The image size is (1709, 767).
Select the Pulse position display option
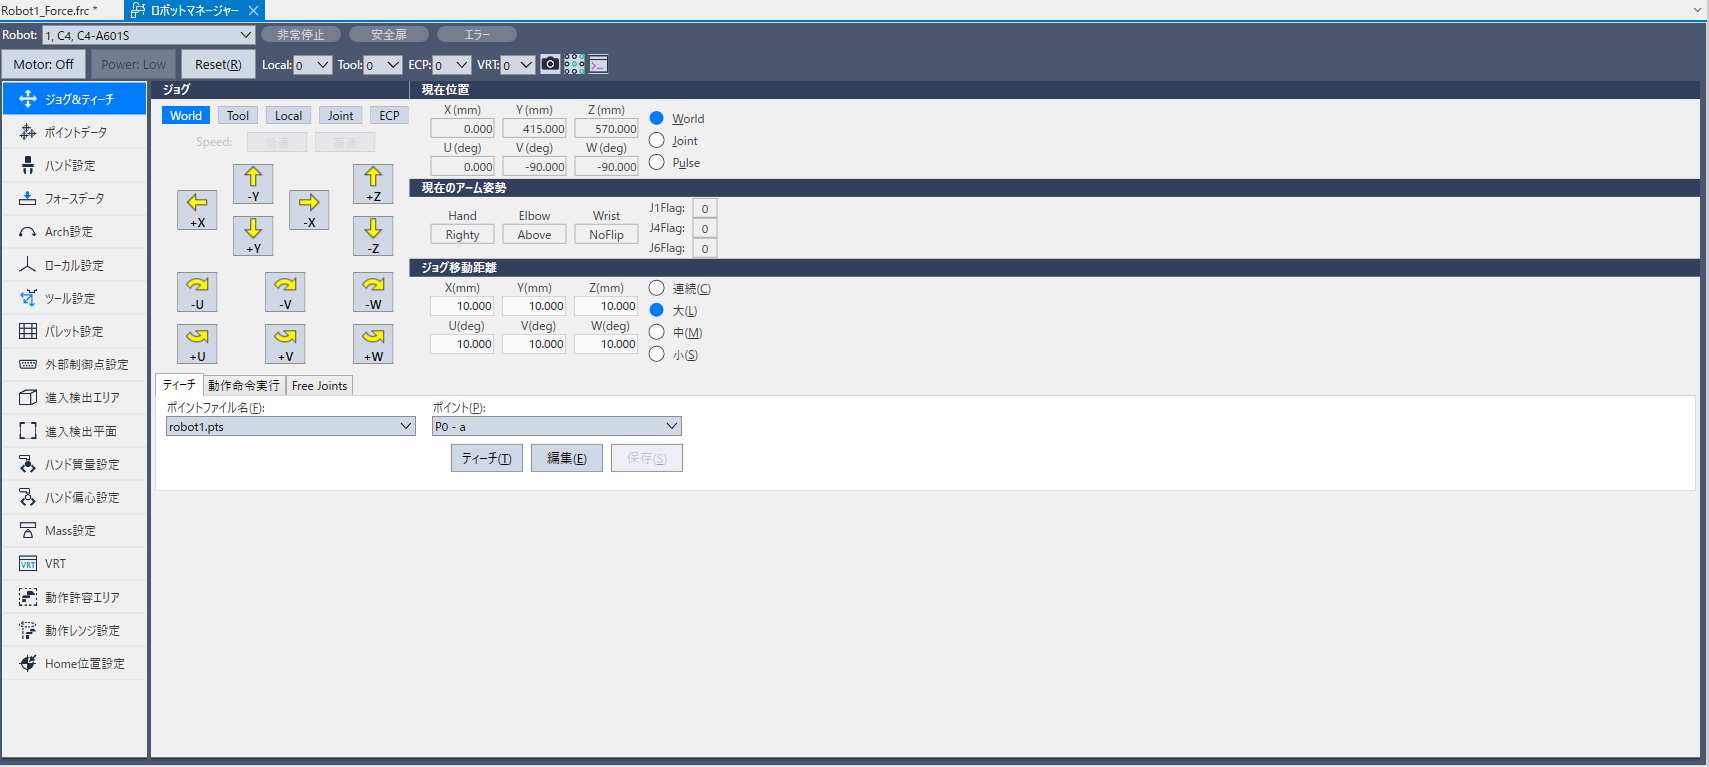coord(657,163)
